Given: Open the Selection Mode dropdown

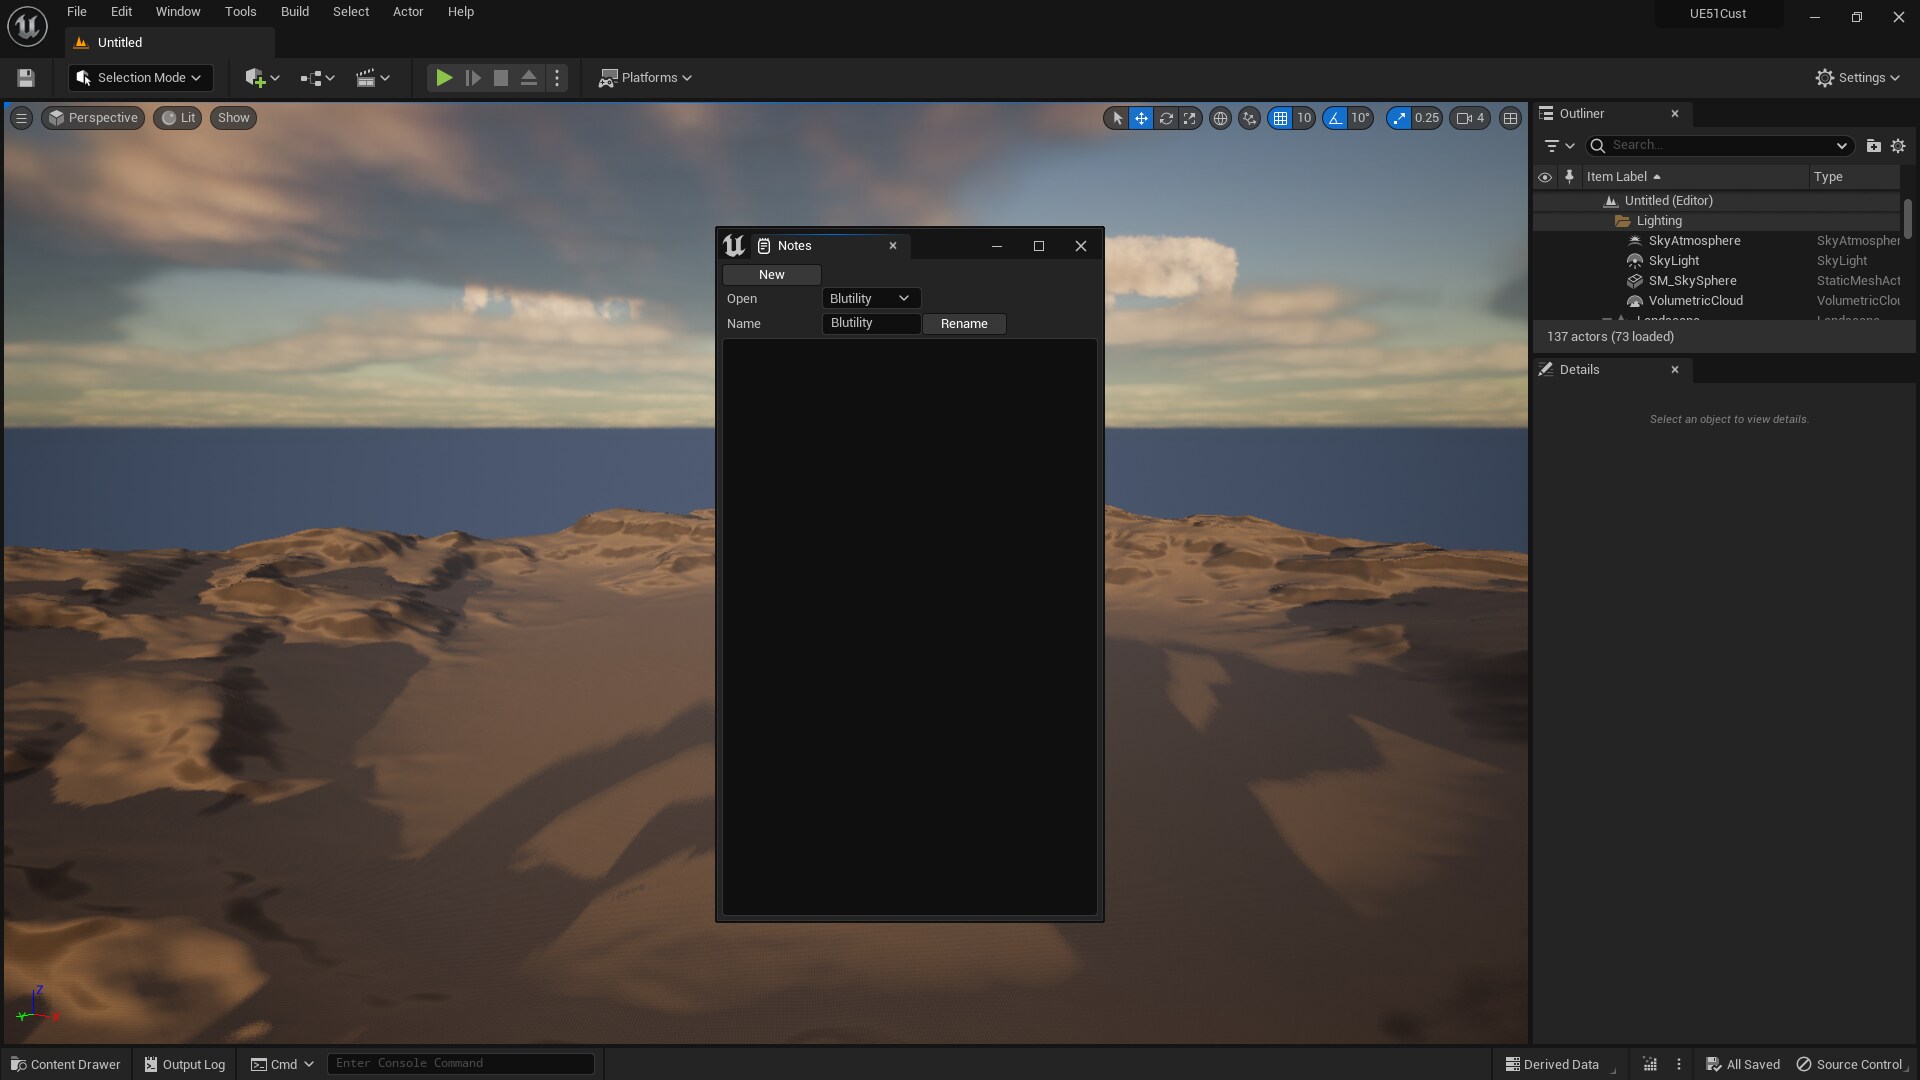Looking at the screenshot, I should pos(139,77).
